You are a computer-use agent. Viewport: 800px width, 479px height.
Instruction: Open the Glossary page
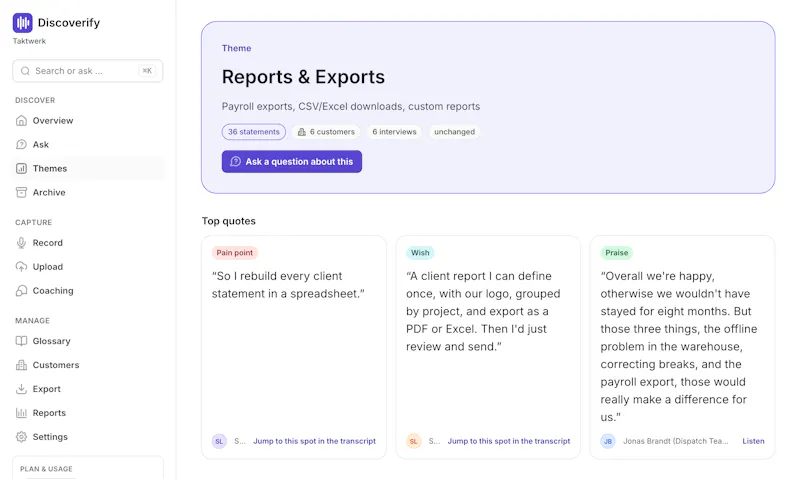click(88, 341)
